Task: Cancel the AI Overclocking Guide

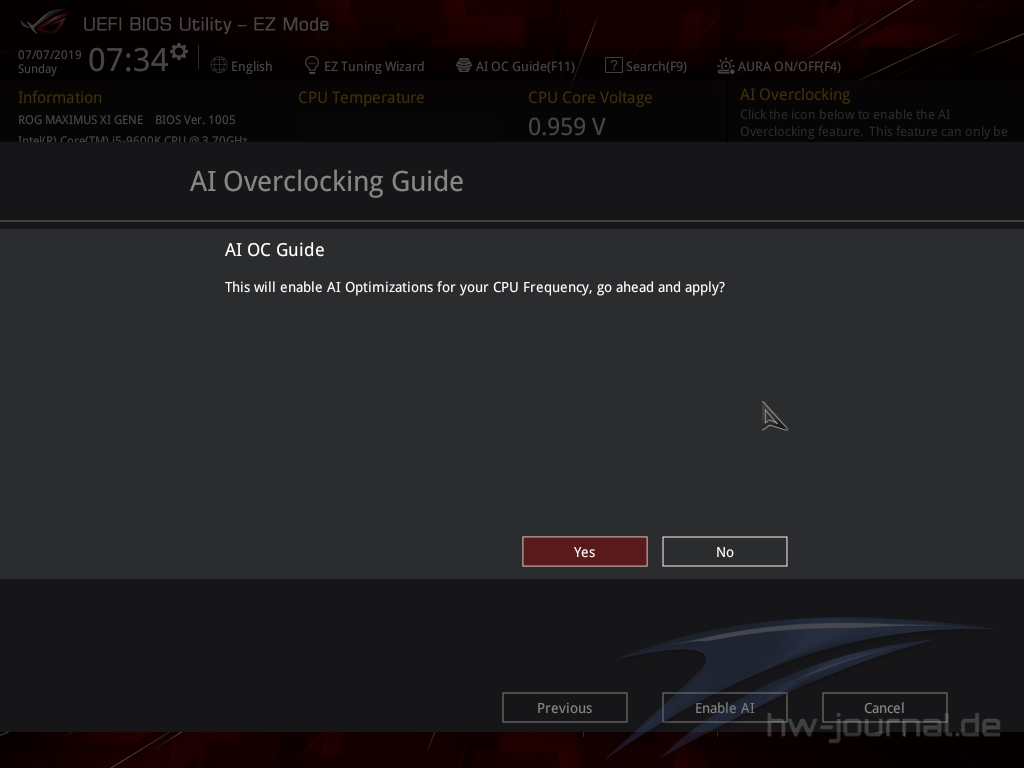Action: [884, 708]
